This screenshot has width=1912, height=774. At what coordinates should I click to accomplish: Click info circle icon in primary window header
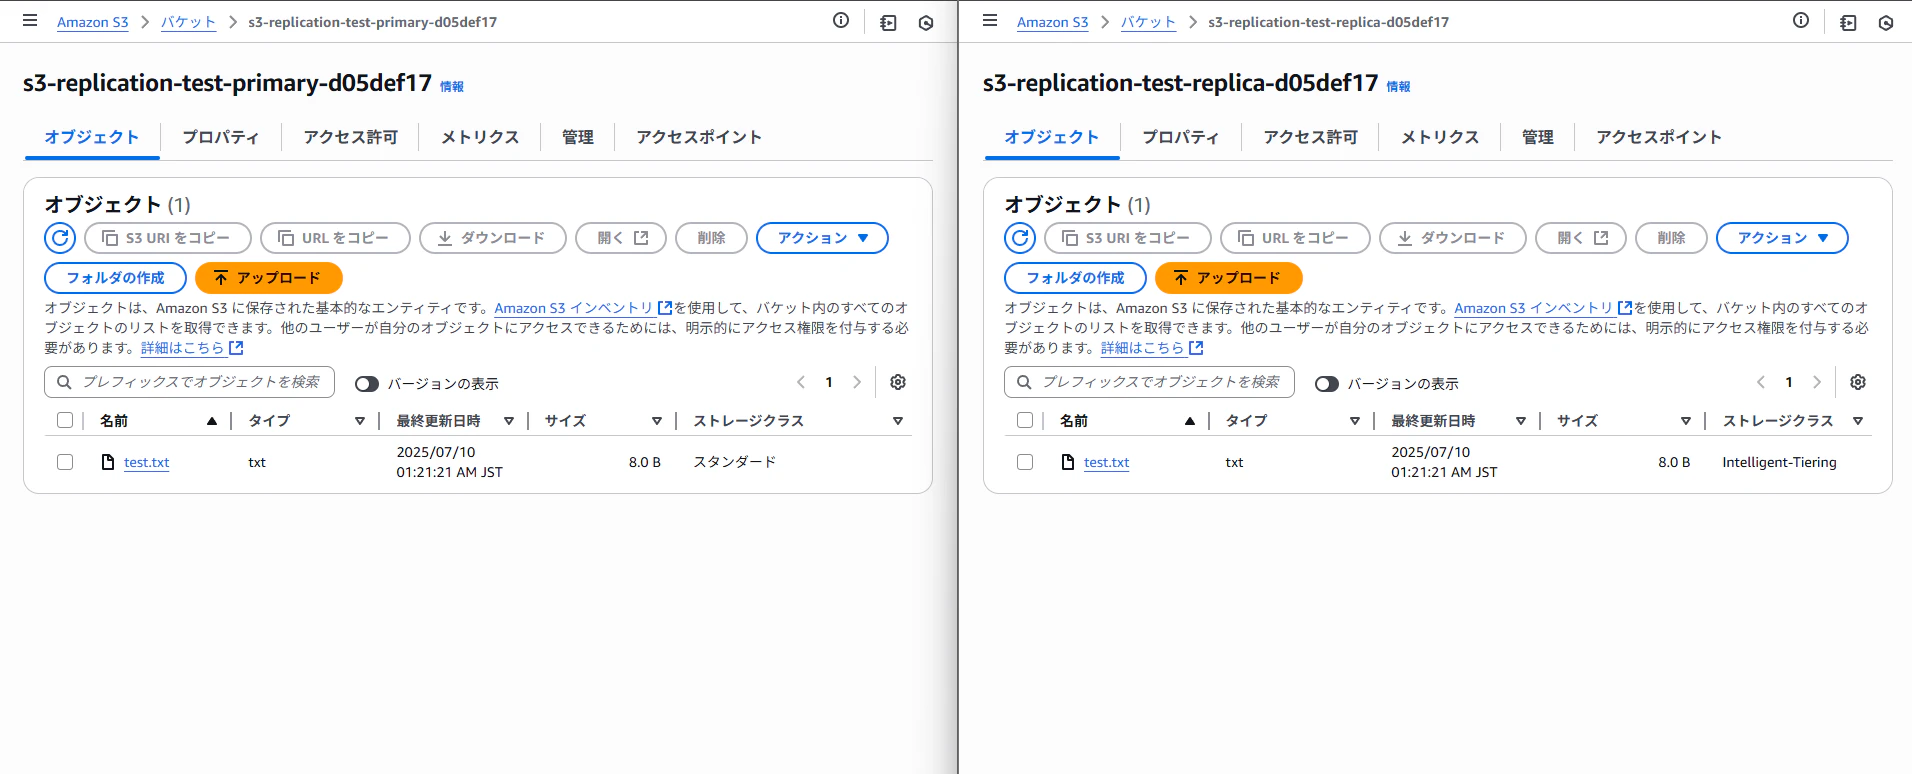(841, 21)
